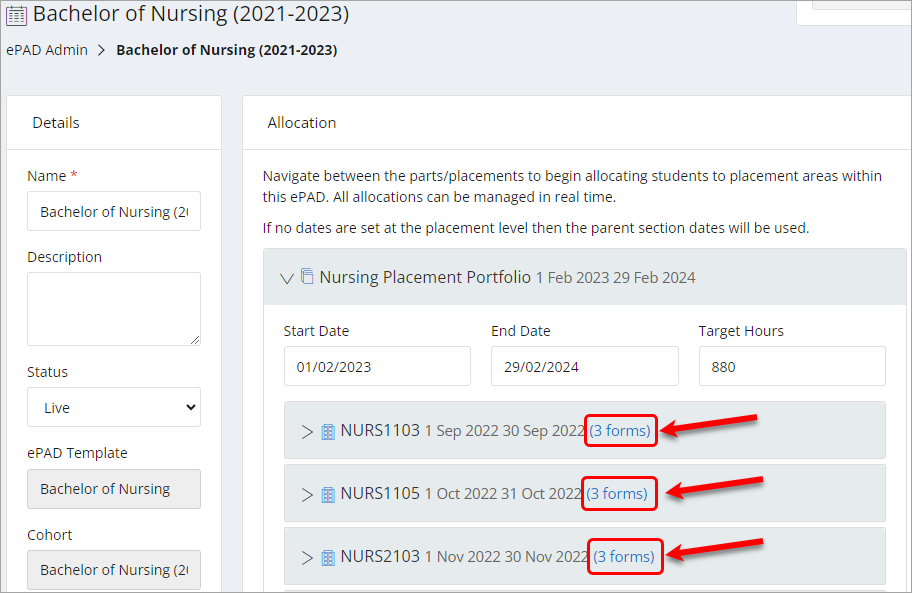
Task: Click inside the Start Date field
Action: point(377,366)
